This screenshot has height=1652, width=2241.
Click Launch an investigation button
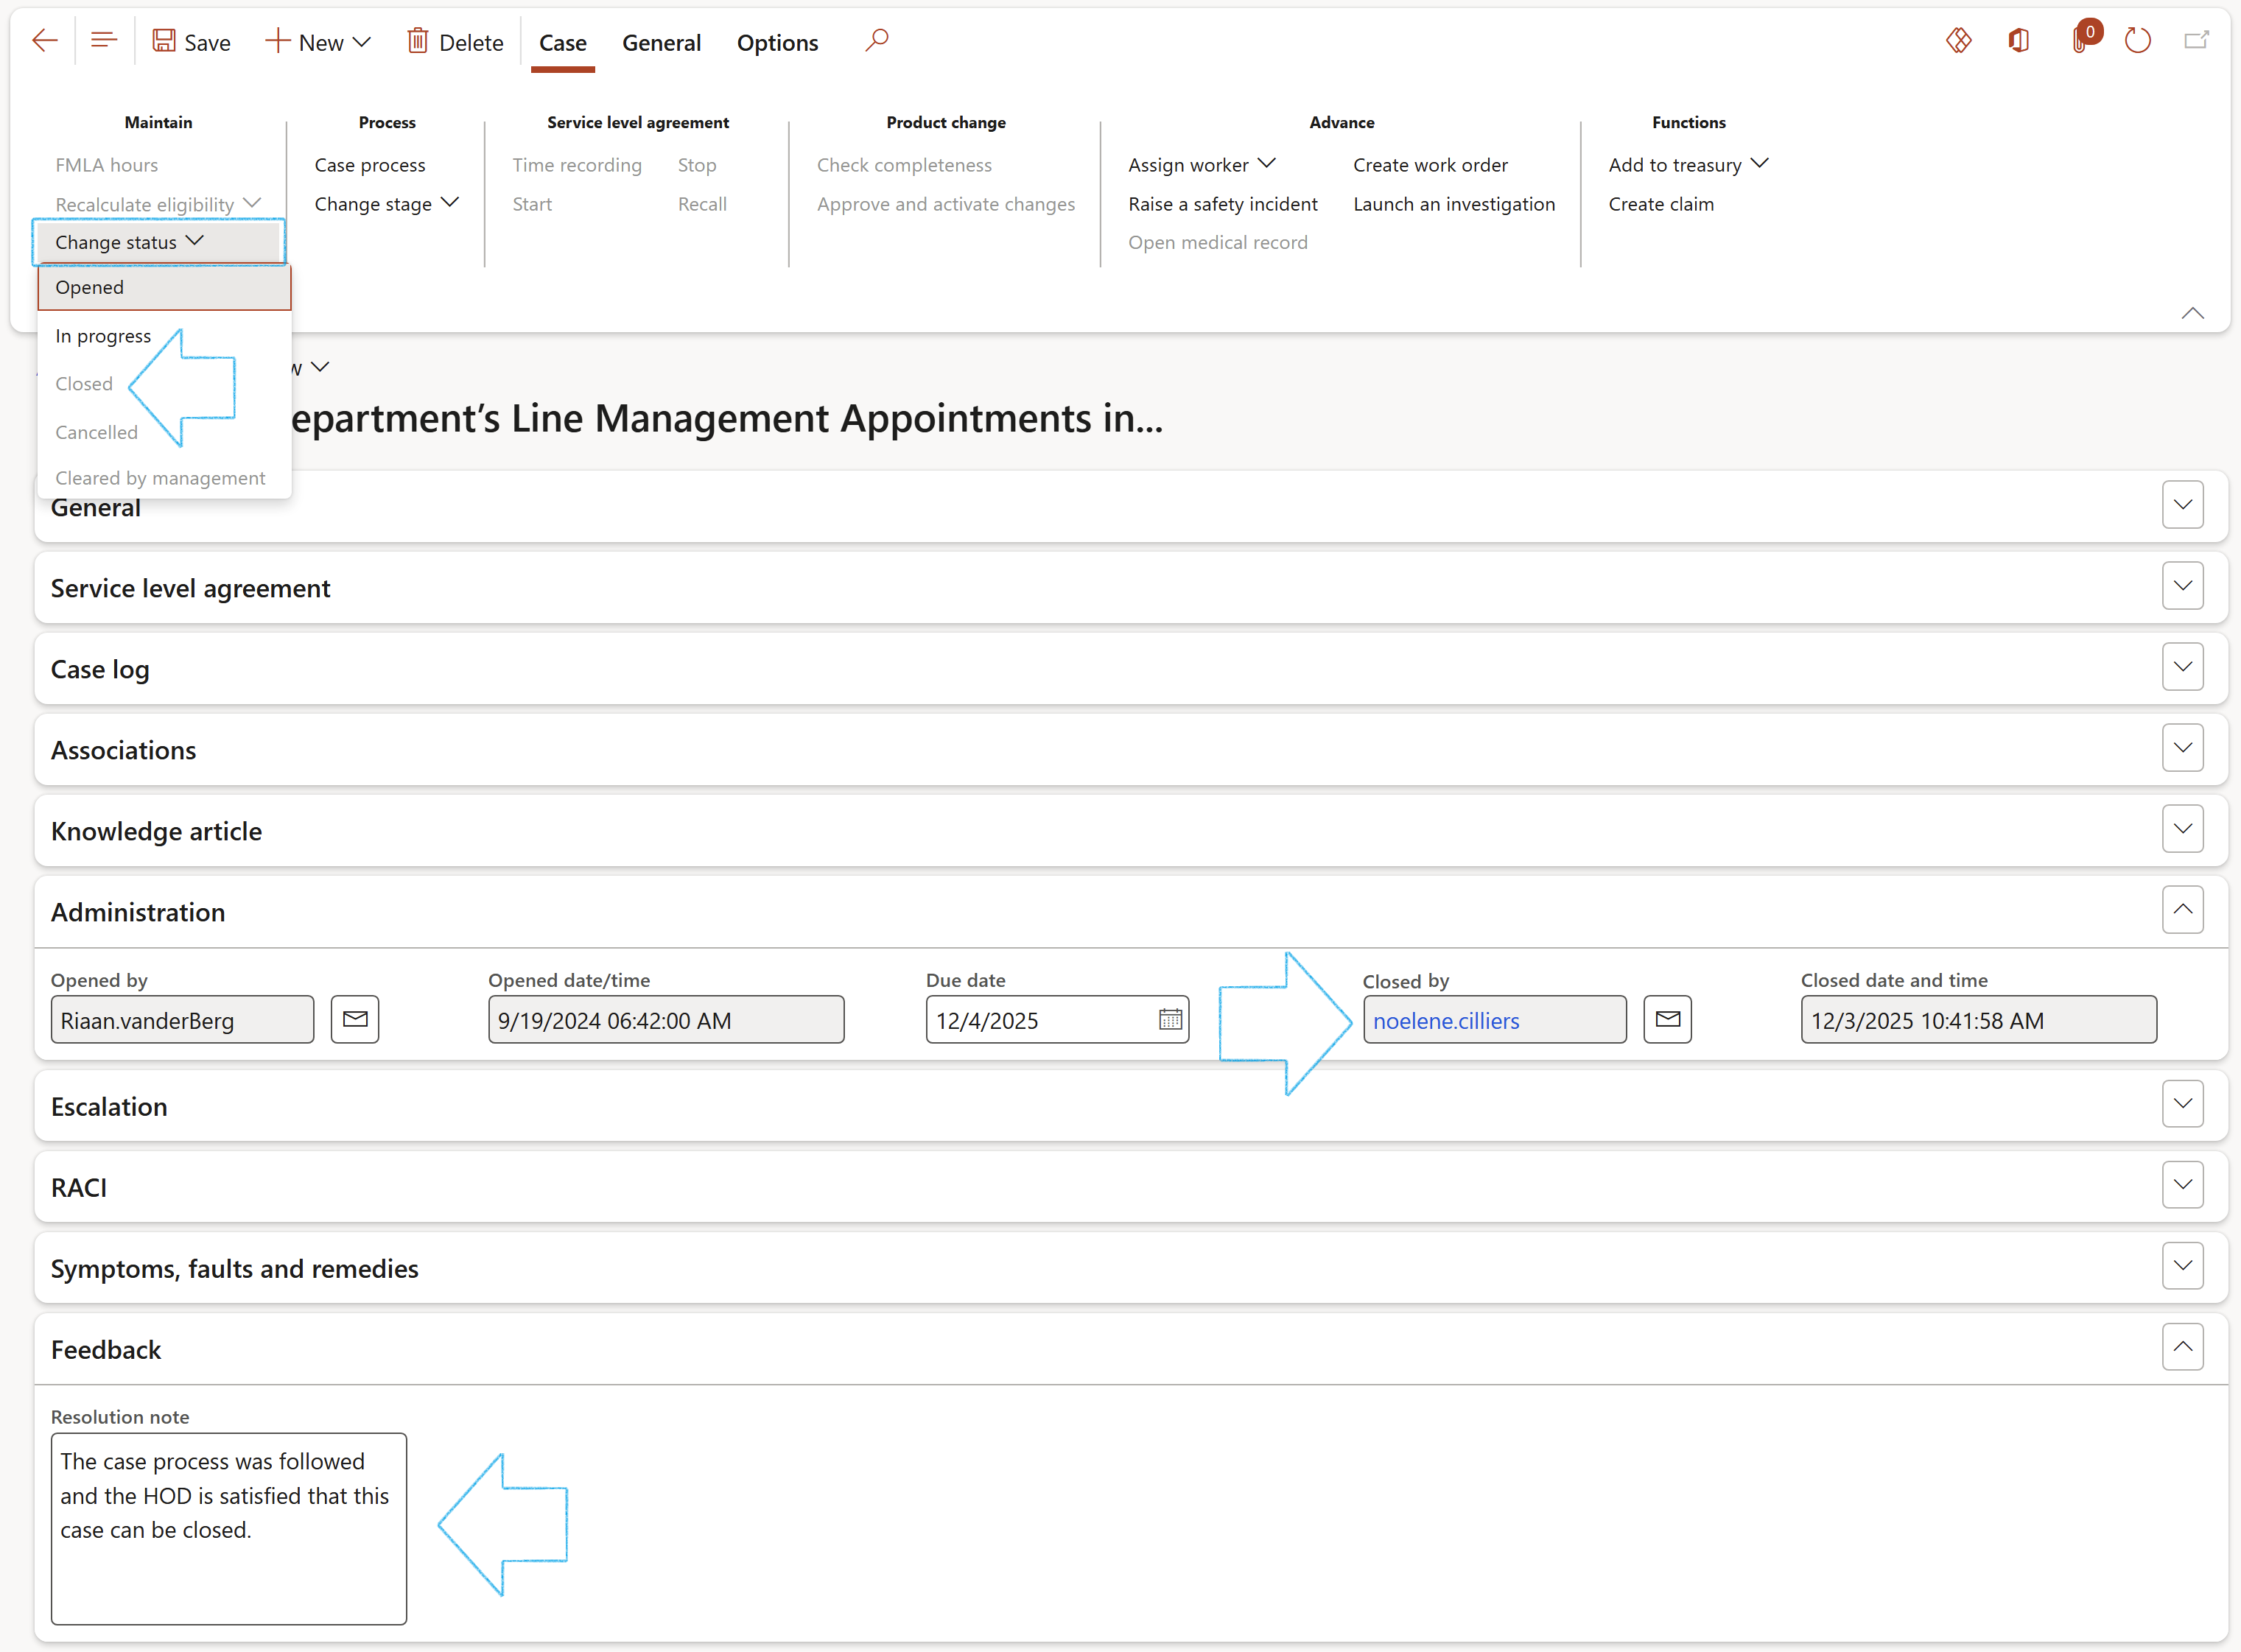1454,204
